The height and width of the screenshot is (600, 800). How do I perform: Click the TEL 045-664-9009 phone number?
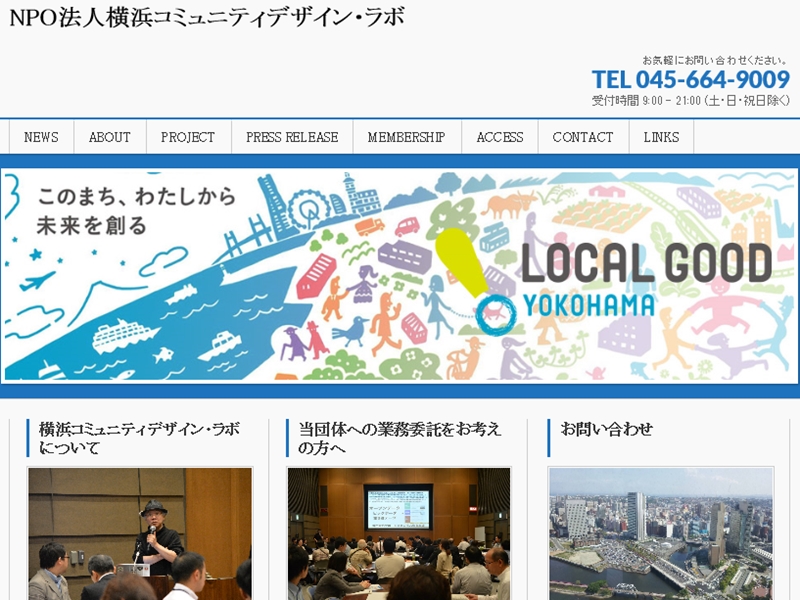coord(690,80)
